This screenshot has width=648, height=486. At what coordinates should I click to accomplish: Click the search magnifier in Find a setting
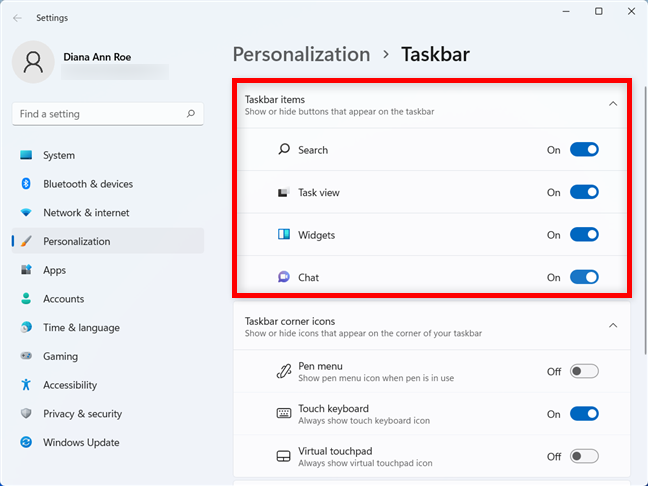pyautogui.click(x=190, y=114)
